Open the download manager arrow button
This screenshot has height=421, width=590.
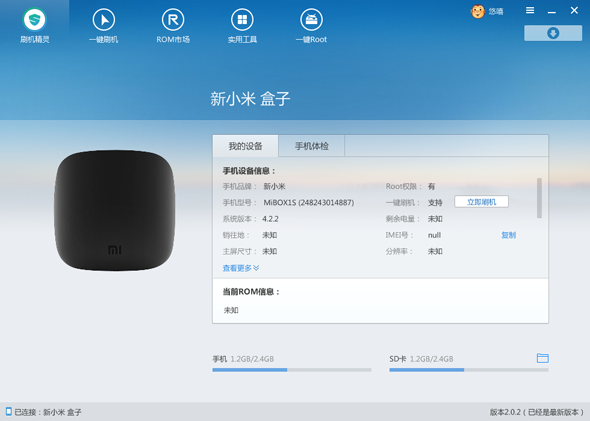[553, 33]
